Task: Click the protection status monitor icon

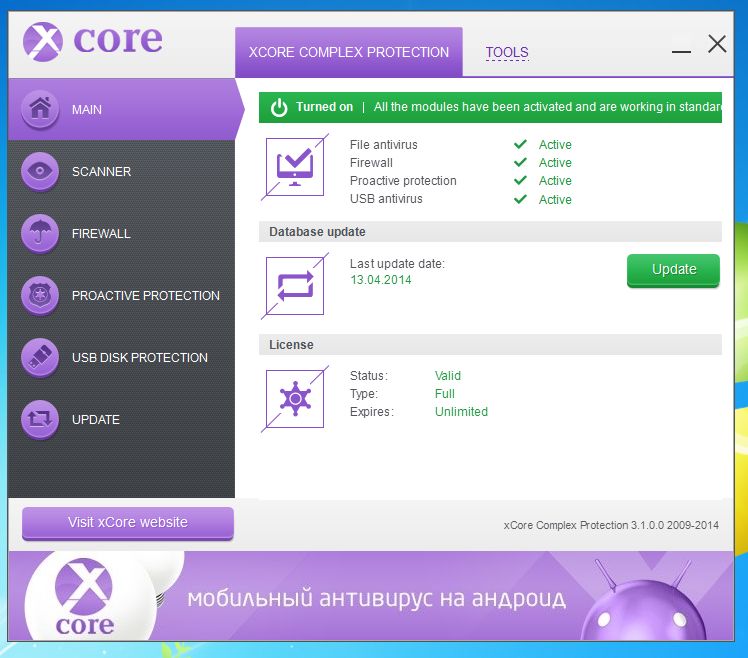Action: (x=295, y=167)
